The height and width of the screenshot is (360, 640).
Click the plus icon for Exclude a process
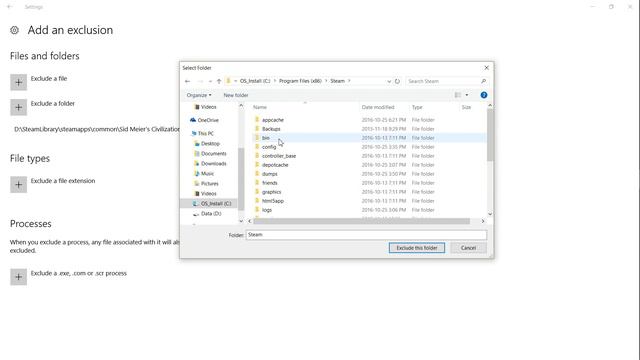coord(18,277)
